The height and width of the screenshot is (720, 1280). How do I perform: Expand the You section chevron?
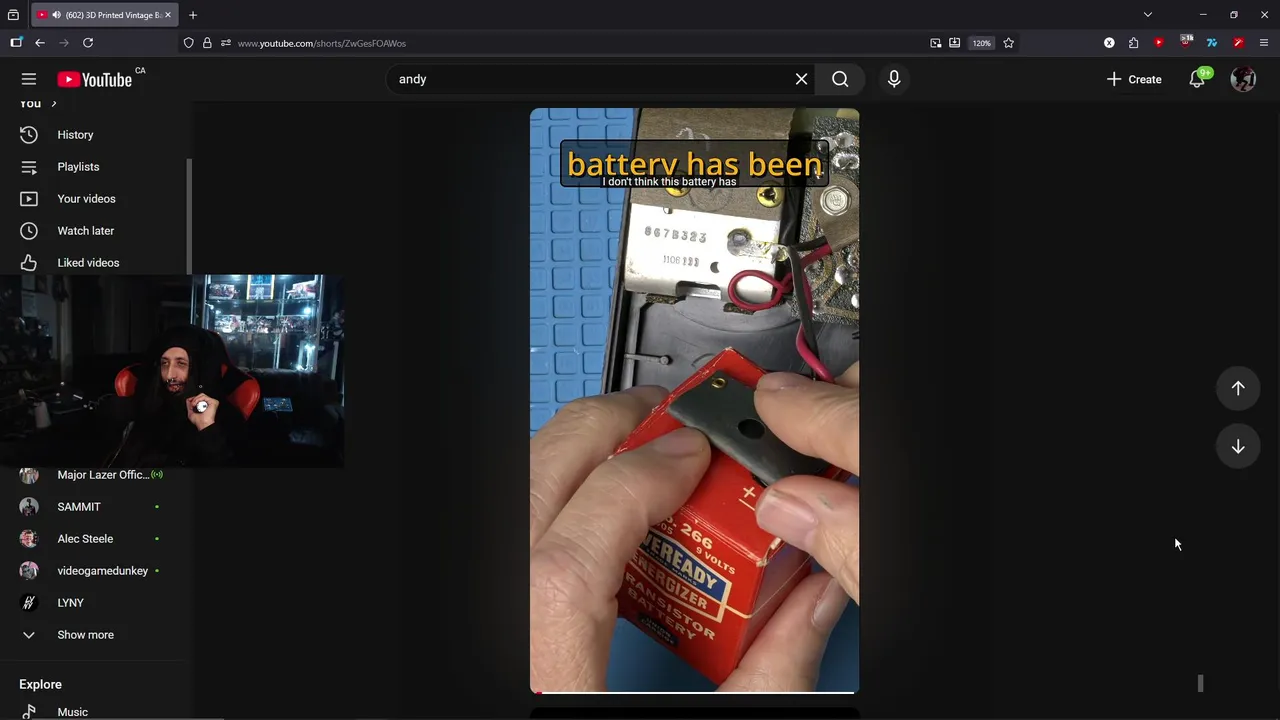coord(54,104)
